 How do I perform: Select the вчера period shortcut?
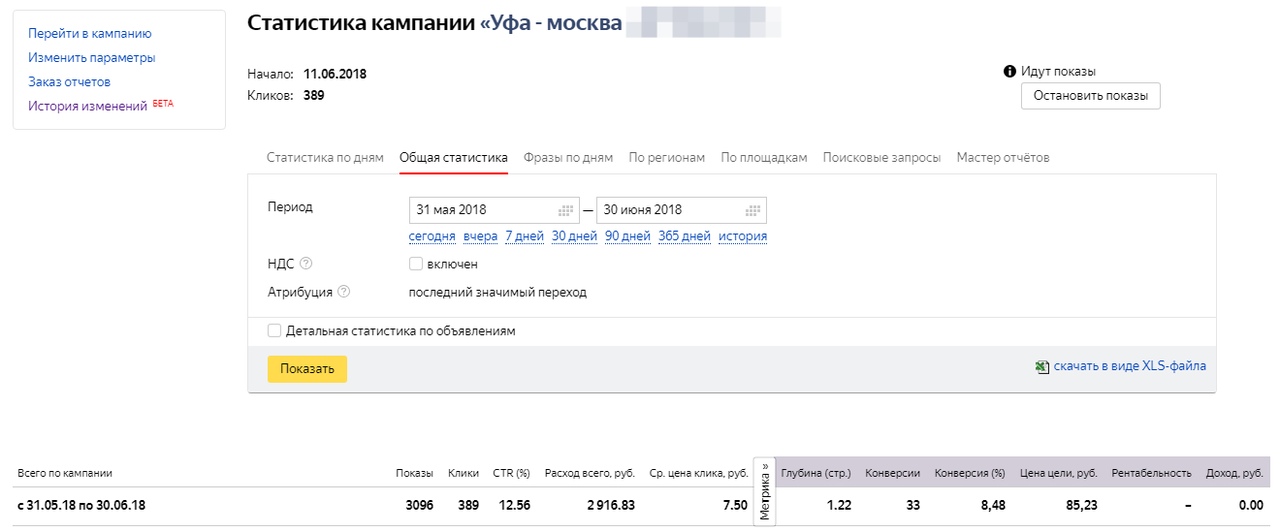click(x=480, y=237)
